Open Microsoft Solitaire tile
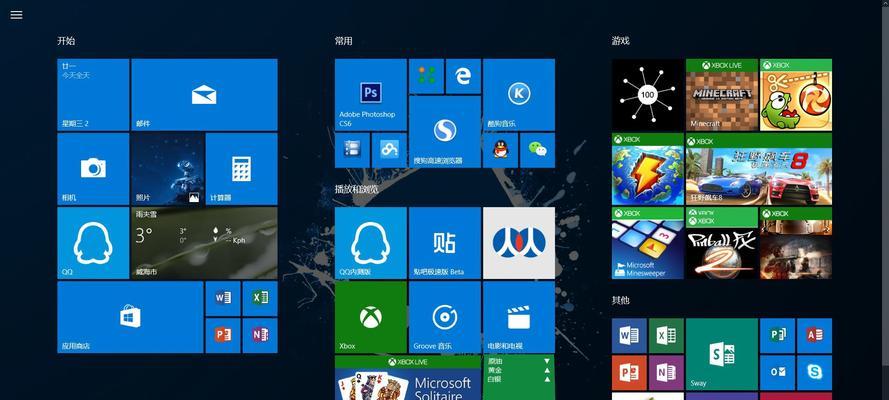This screenshot has width=889, height=400. coord(408,378)
